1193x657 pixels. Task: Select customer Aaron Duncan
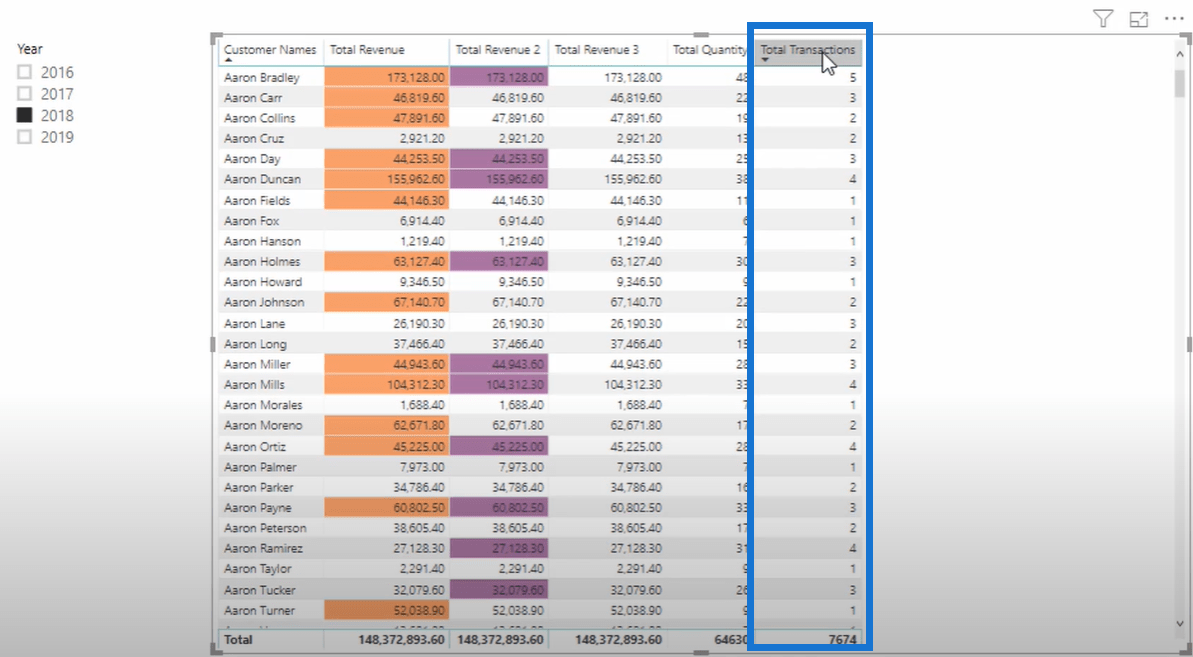click(x=262, y=179)
